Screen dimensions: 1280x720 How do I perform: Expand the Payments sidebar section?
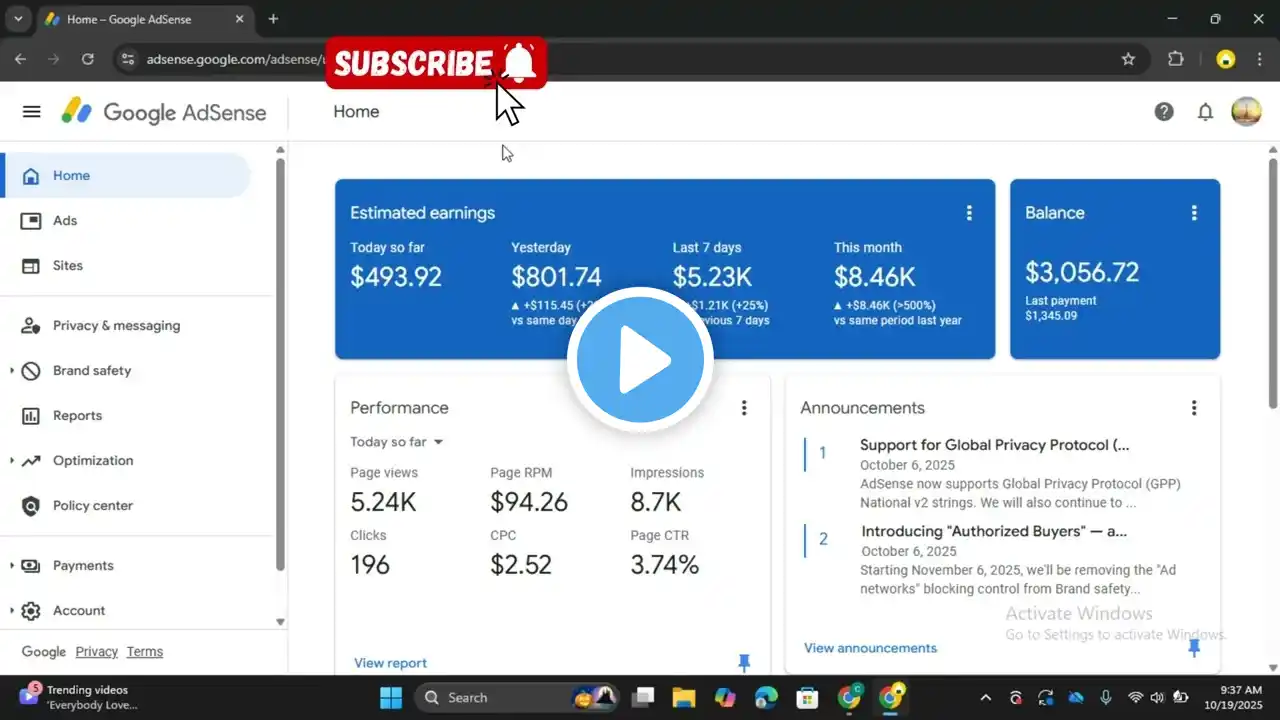point(12,566)
